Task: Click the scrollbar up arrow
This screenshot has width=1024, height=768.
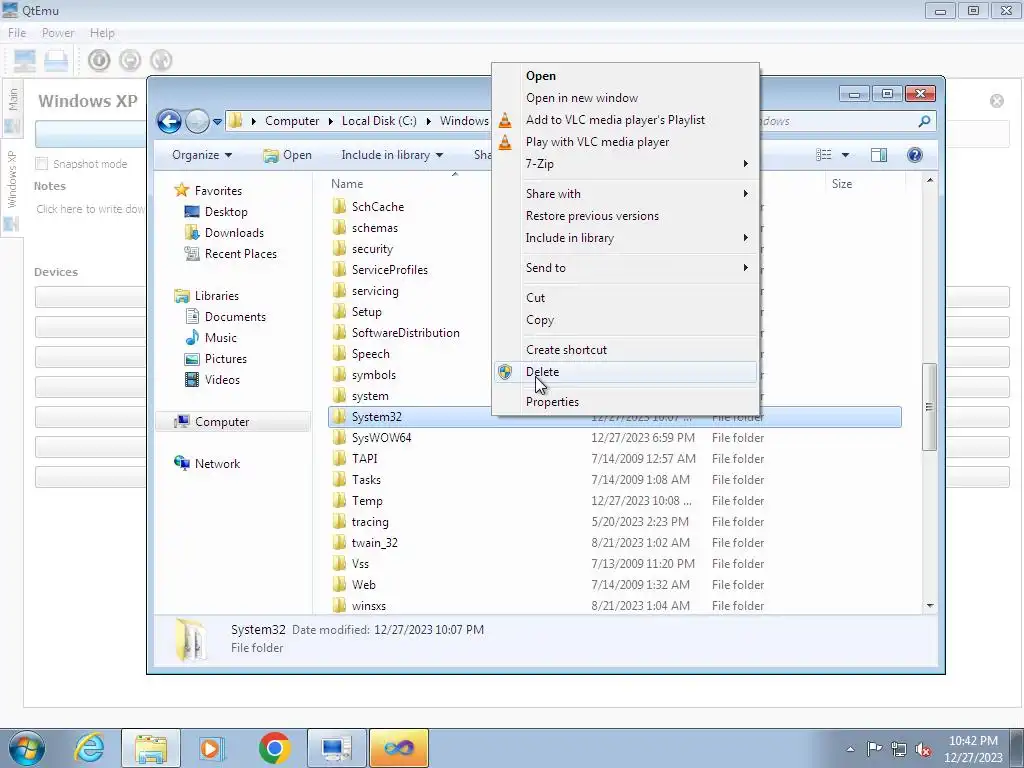Action: tap(930, 180)
